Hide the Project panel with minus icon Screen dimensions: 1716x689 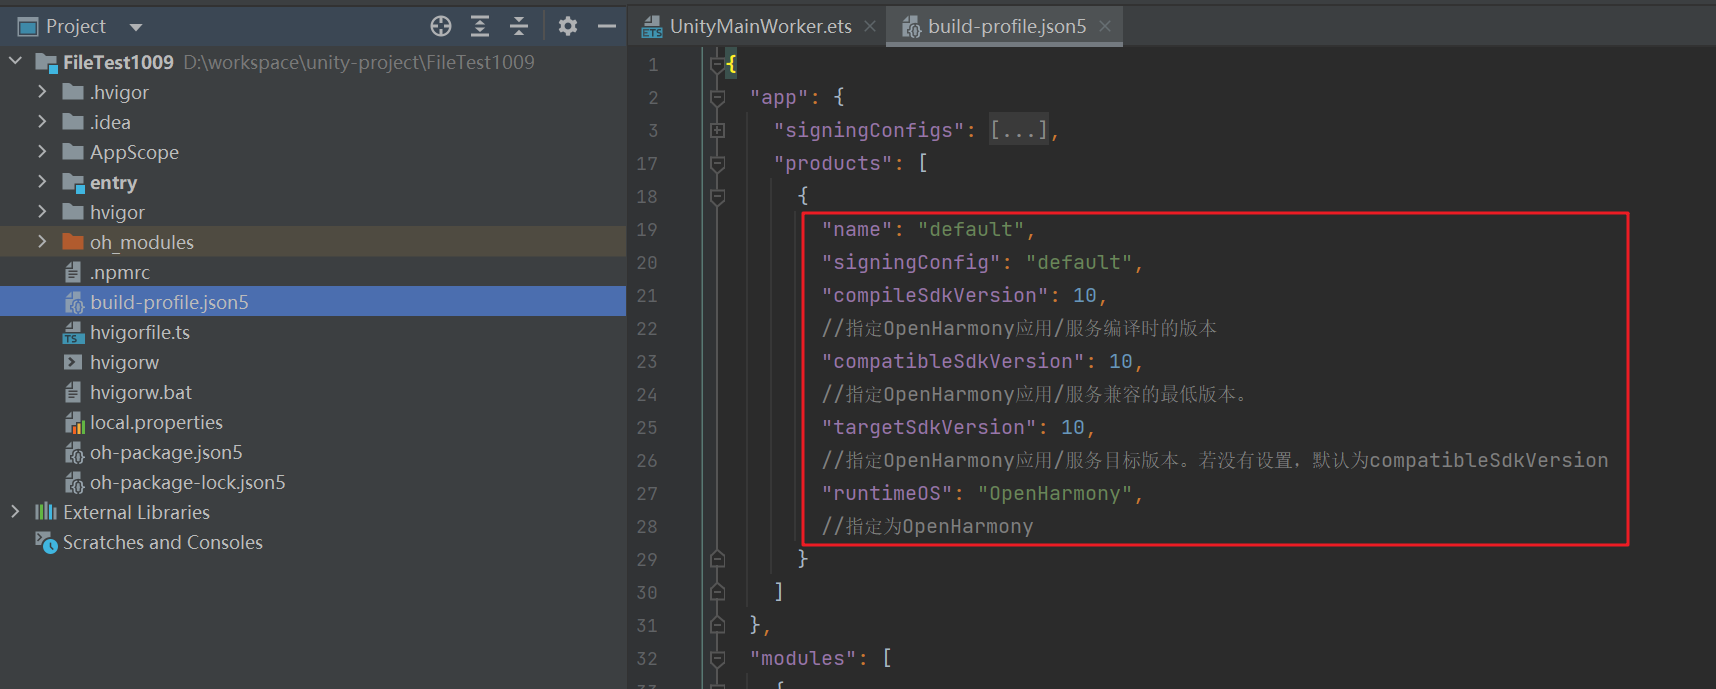[x=606, y=26]
